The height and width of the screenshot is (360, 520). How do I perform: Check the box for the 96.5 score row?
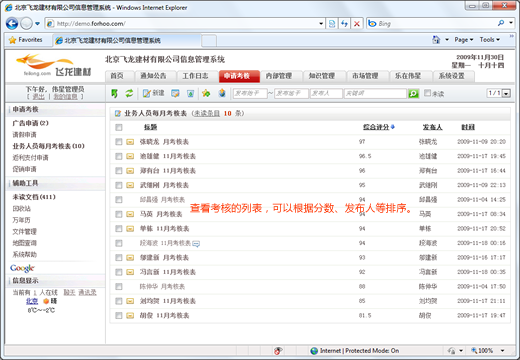(119, 156)
